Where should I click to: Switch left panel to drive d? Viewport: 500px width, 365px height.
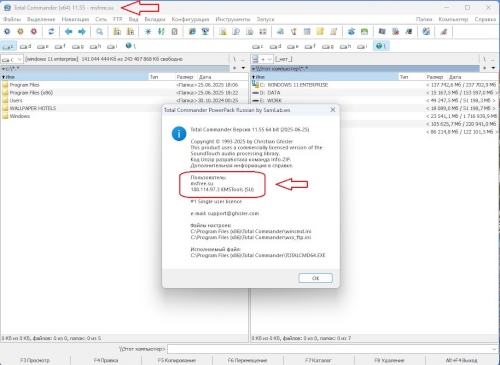coord(25,46)
